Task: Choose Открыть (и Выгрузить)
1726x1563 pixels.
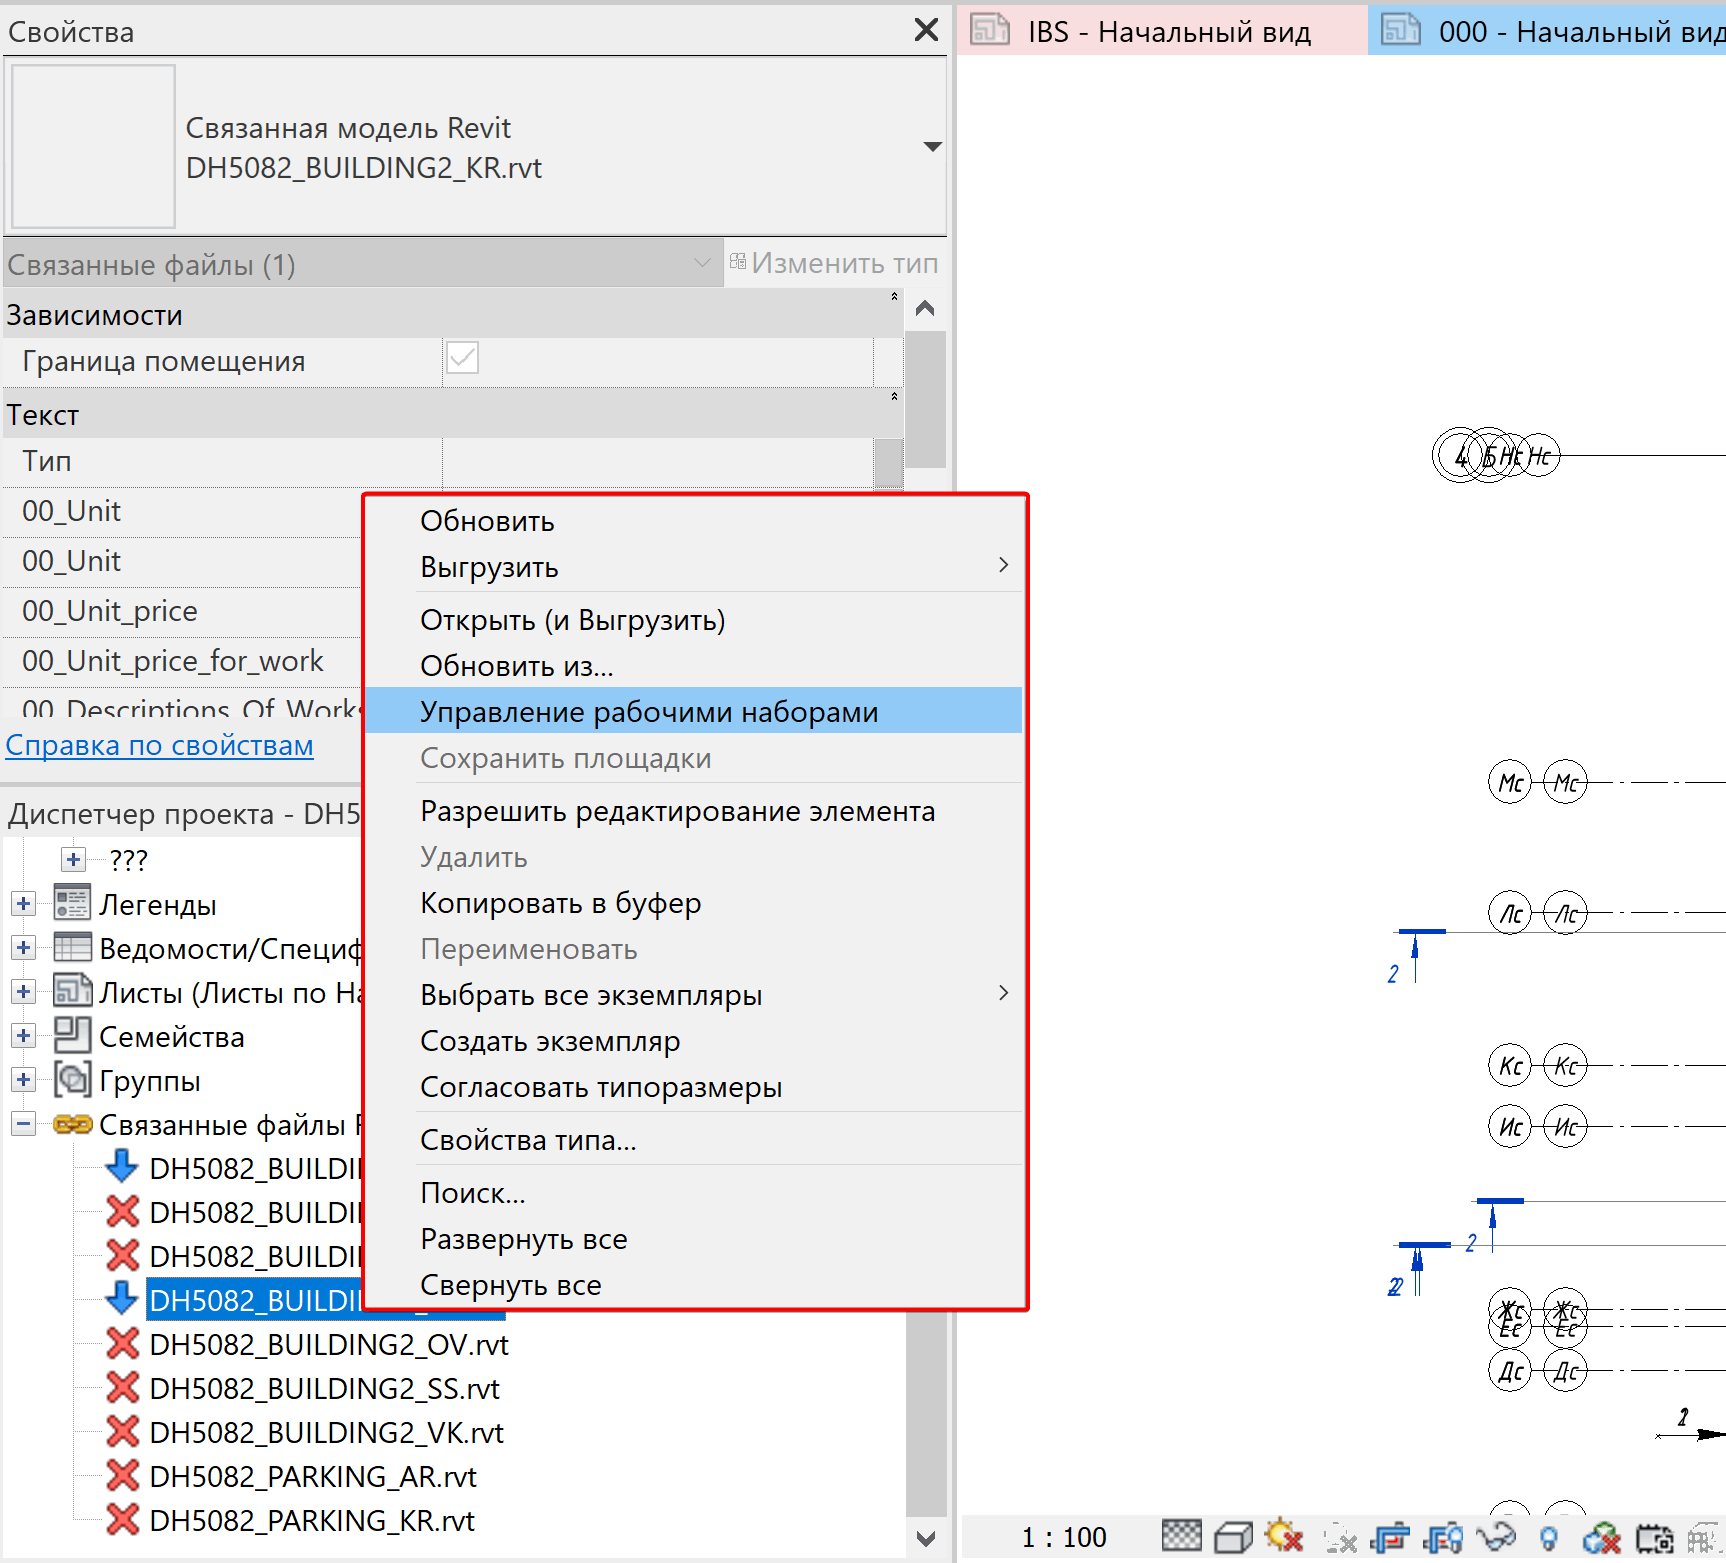Action: [694, 620]
